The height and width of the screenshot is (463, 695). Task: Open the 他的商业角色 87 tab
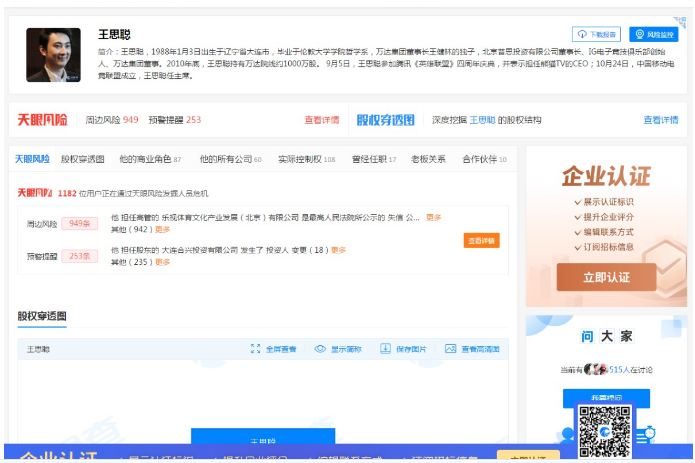pos(150,159)
